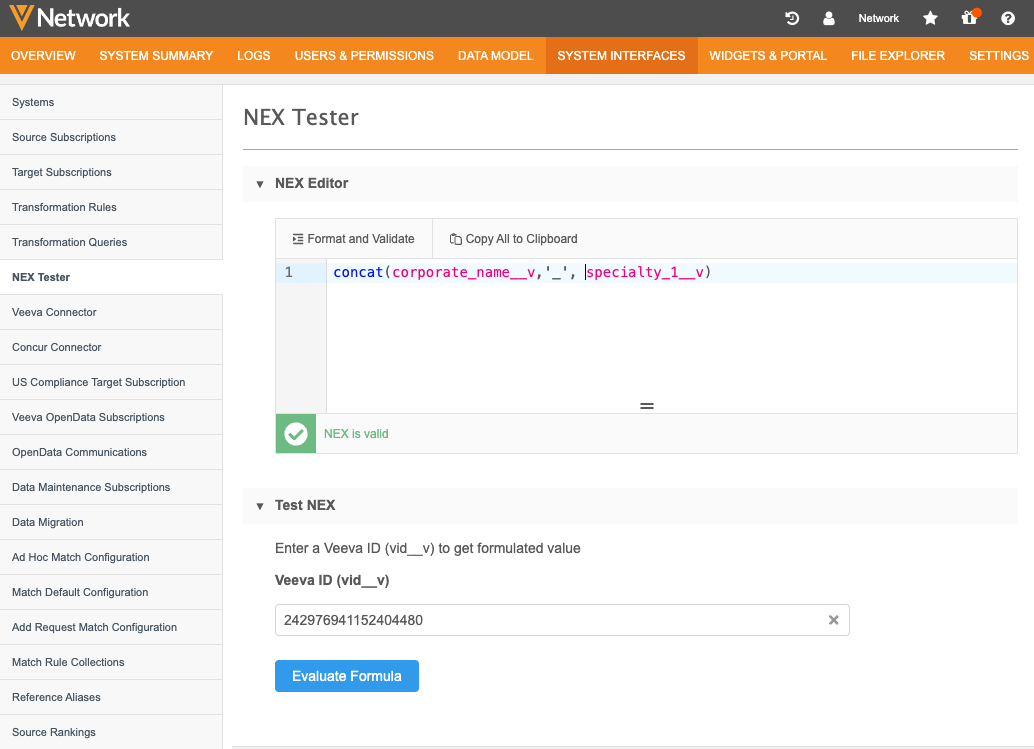Open the gift notifications icon
This screenshot has height=749, width=1034.
coord(968,18)
